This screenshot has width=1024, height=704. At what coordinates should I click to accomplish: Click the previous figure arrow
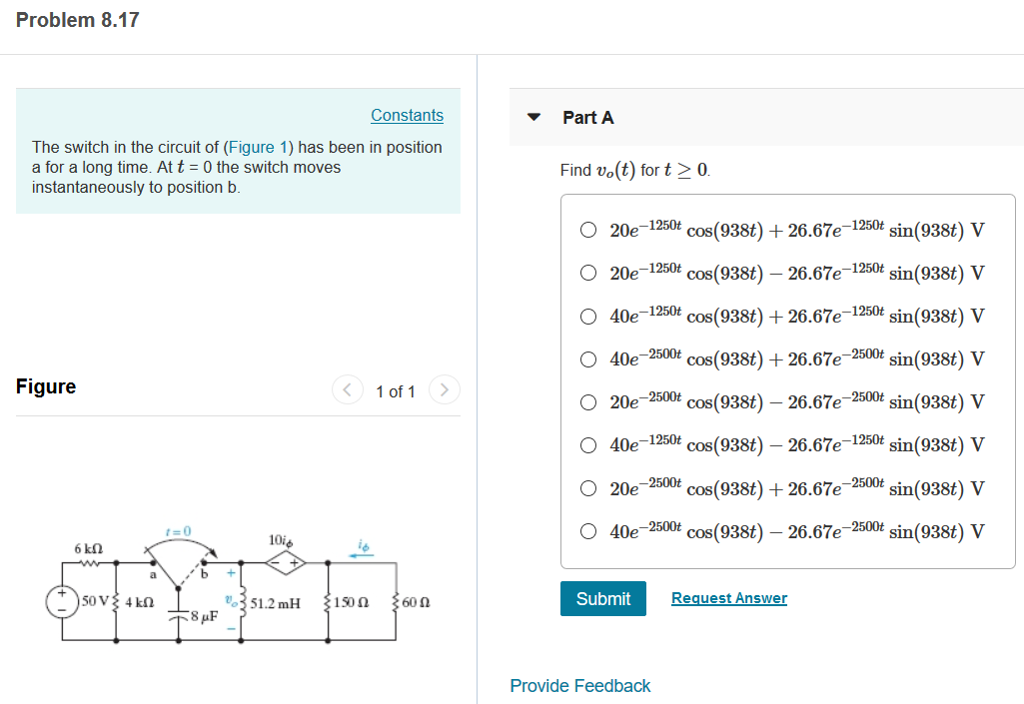(347, 390)
